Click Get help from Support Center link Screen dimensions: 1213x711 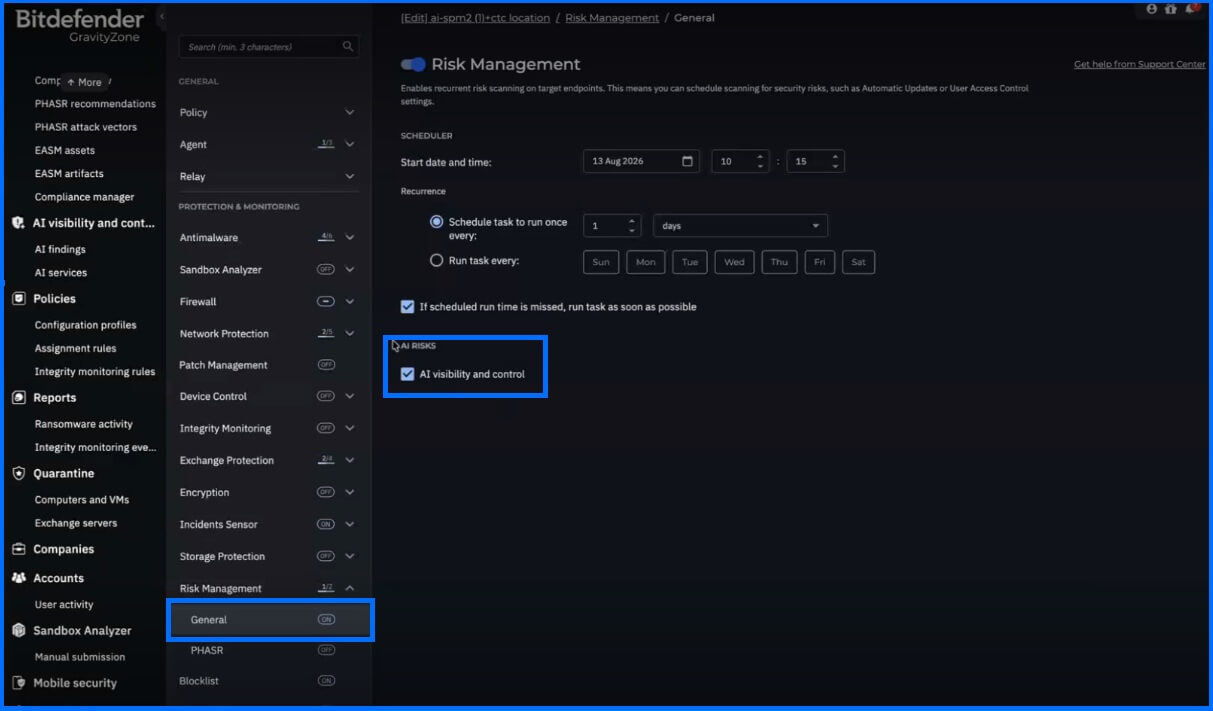point(1140,64)
